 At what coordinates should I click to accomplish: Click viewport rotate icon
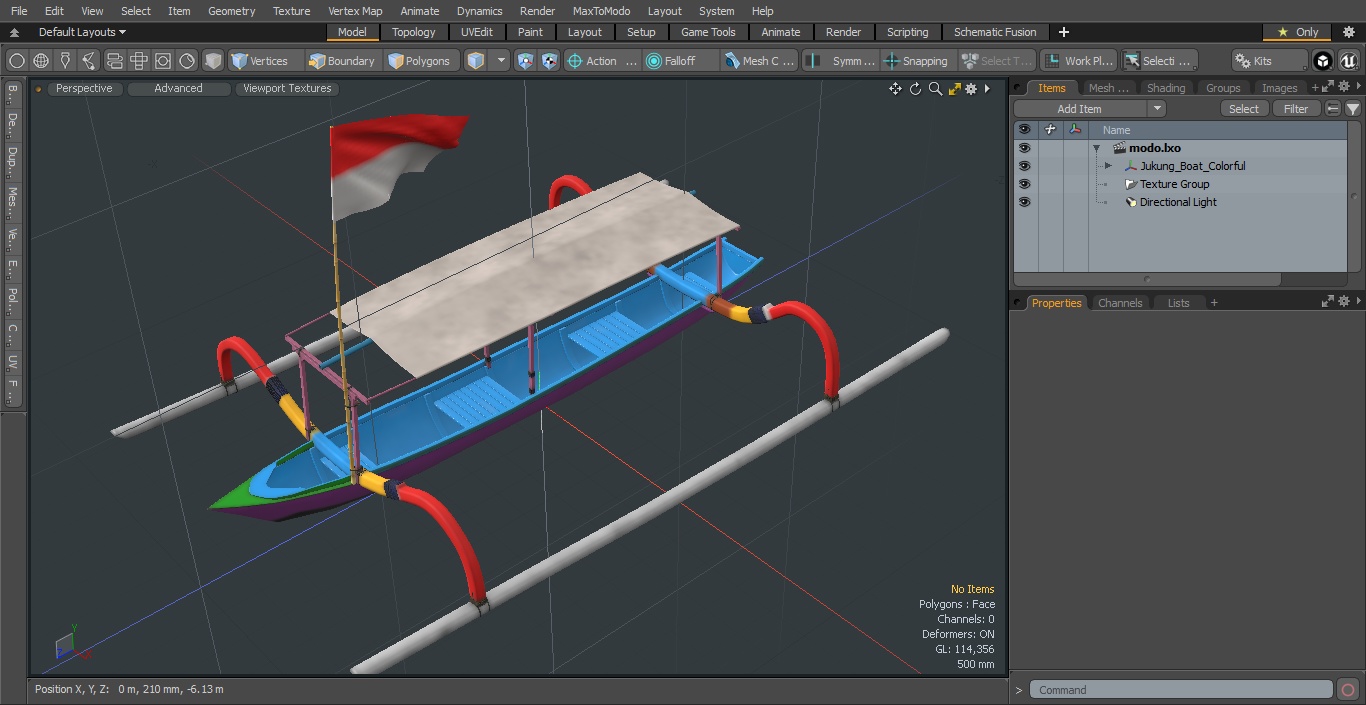point(915,89)
